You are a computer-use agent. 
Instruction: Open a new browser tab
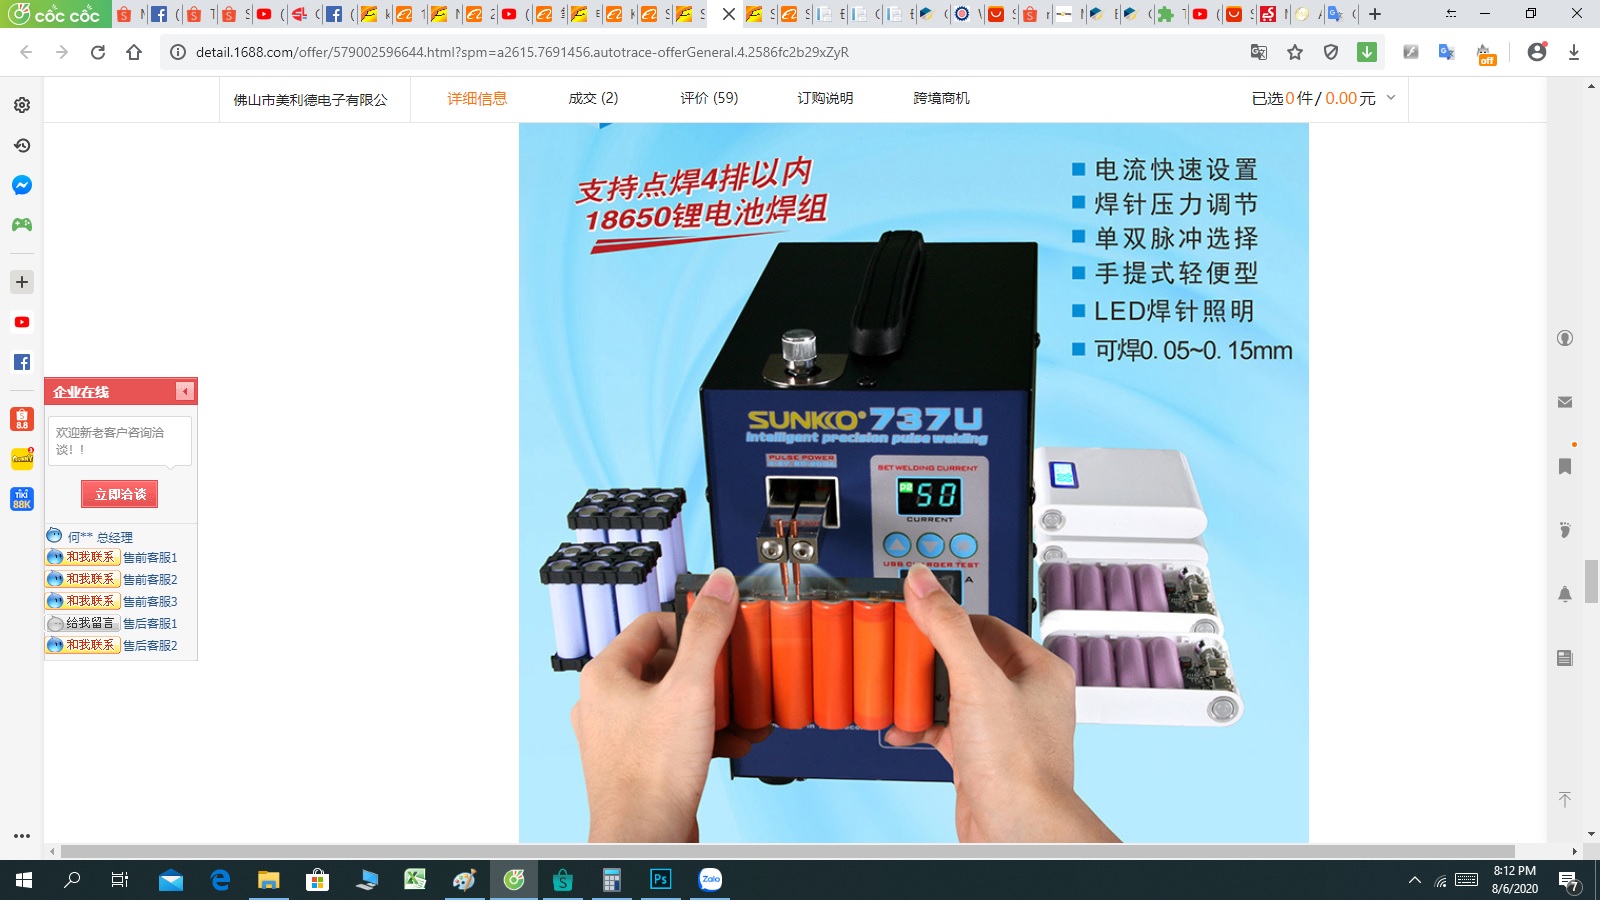1375,14
